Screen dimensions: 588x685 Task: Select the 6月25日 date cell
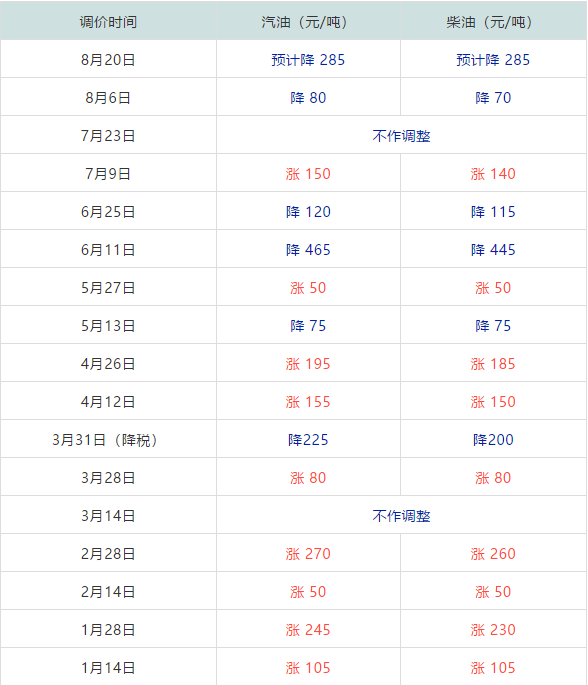[x=108, y=212]
